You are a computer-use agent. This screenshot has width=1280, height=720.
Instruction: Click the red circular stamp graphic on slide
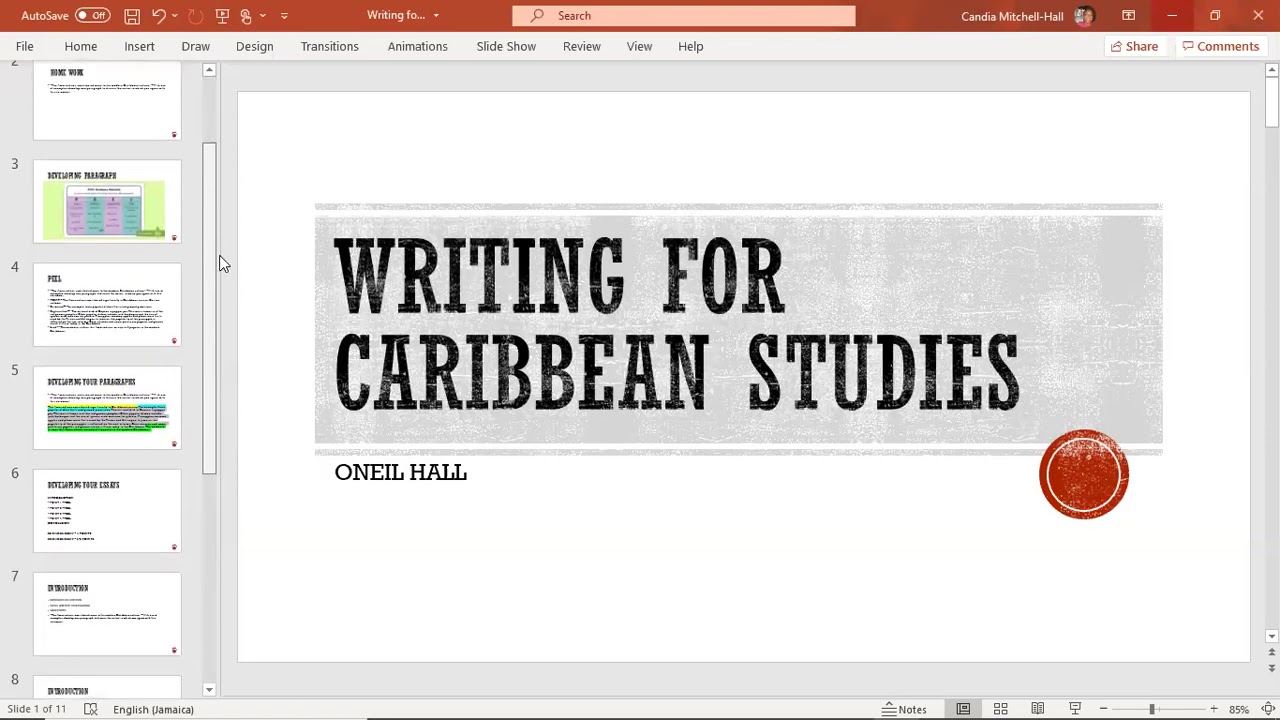[x=1084, y=474]
